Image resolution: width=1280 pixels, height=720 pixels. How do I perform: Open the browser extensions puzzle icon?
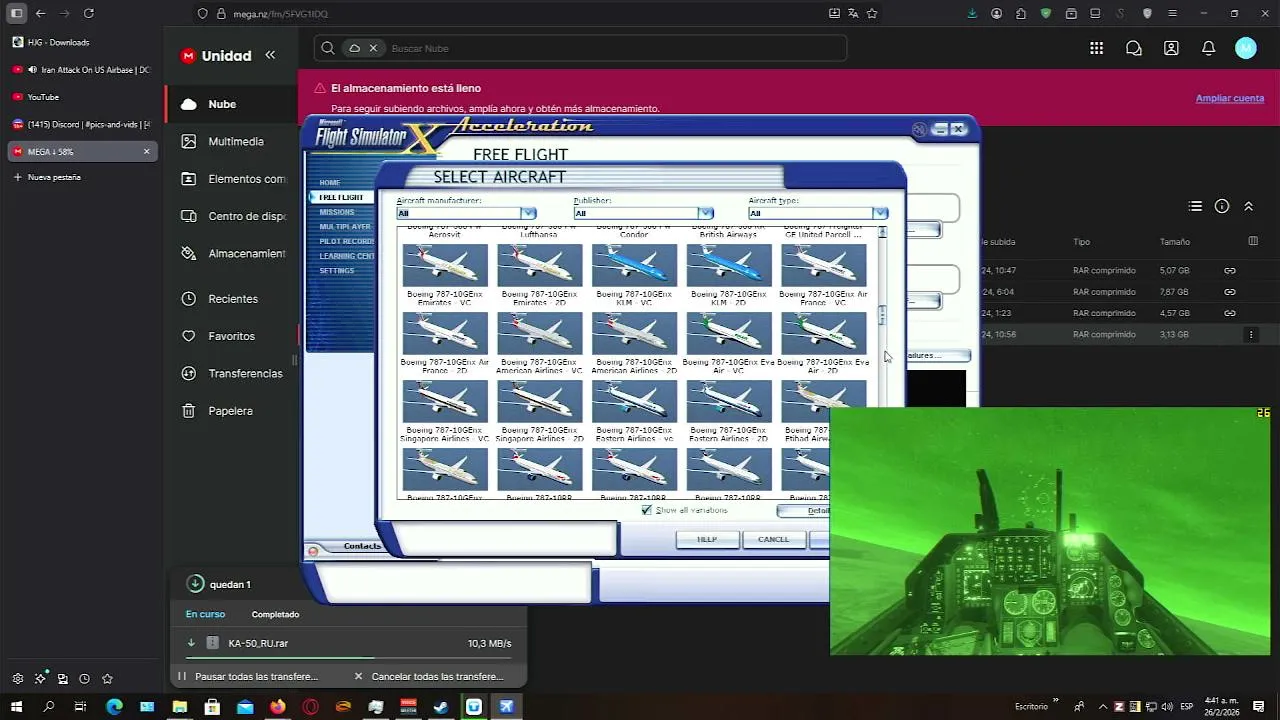point(1021,13)
